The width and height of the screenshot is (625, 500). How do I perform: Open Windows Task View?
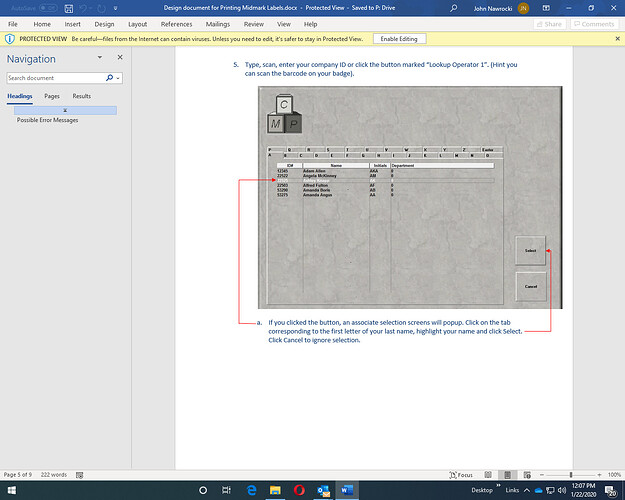[227, 491]
